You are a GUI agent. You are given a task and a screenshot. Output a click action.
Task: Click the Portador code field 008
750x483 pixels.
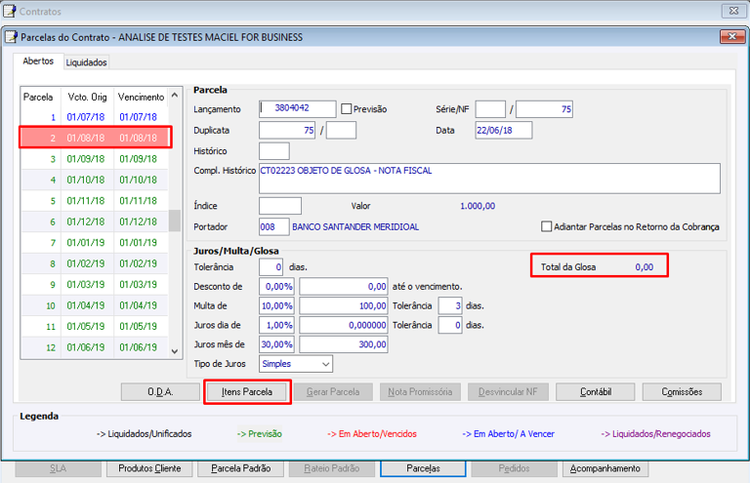pos(274,227)
